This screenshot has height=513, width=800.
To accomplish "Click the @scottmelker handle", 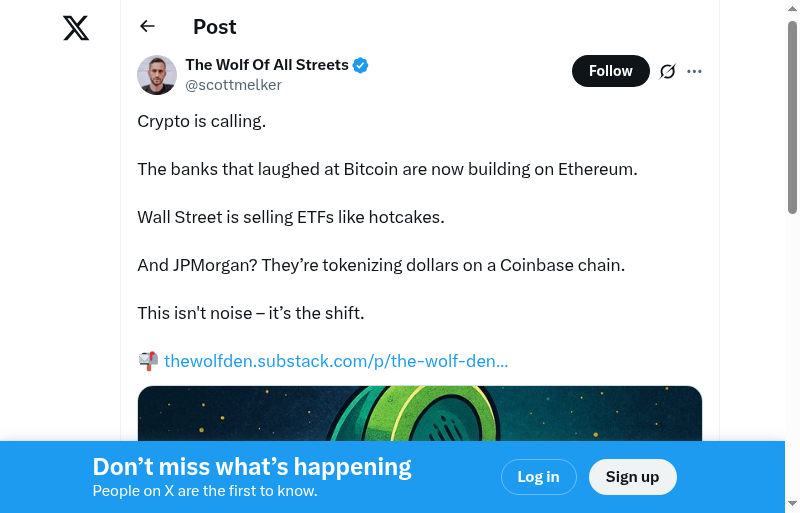I will pos(234,85).
